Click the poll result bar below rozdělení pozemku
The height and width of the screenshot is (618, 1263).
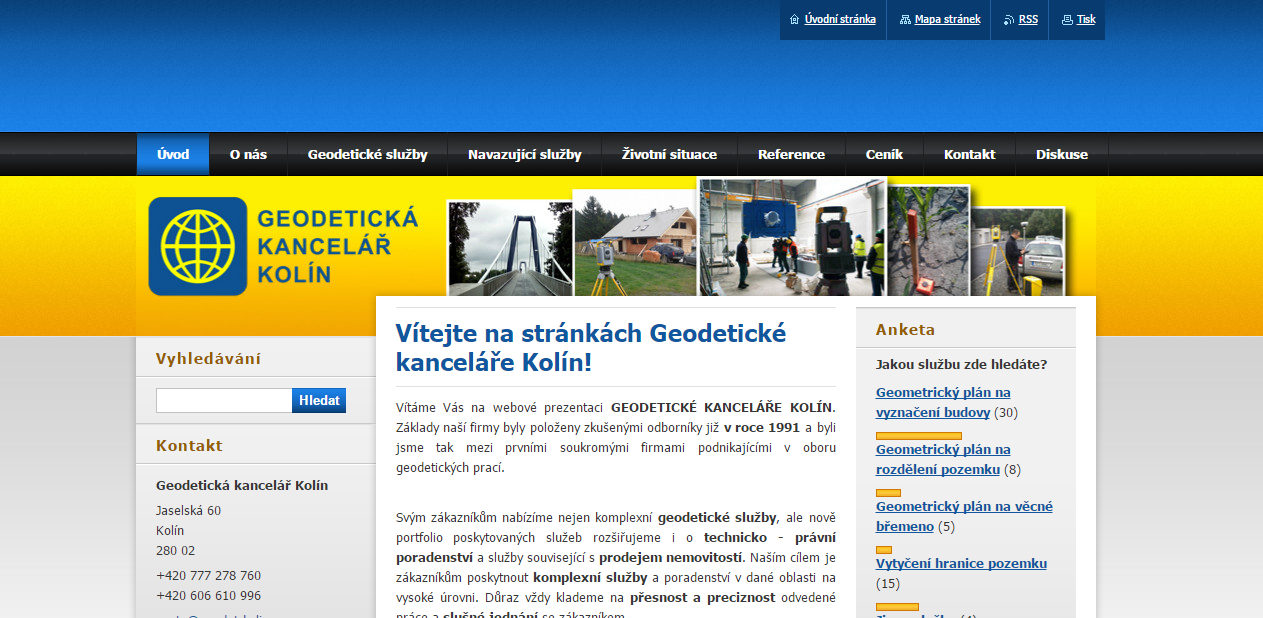888,493
